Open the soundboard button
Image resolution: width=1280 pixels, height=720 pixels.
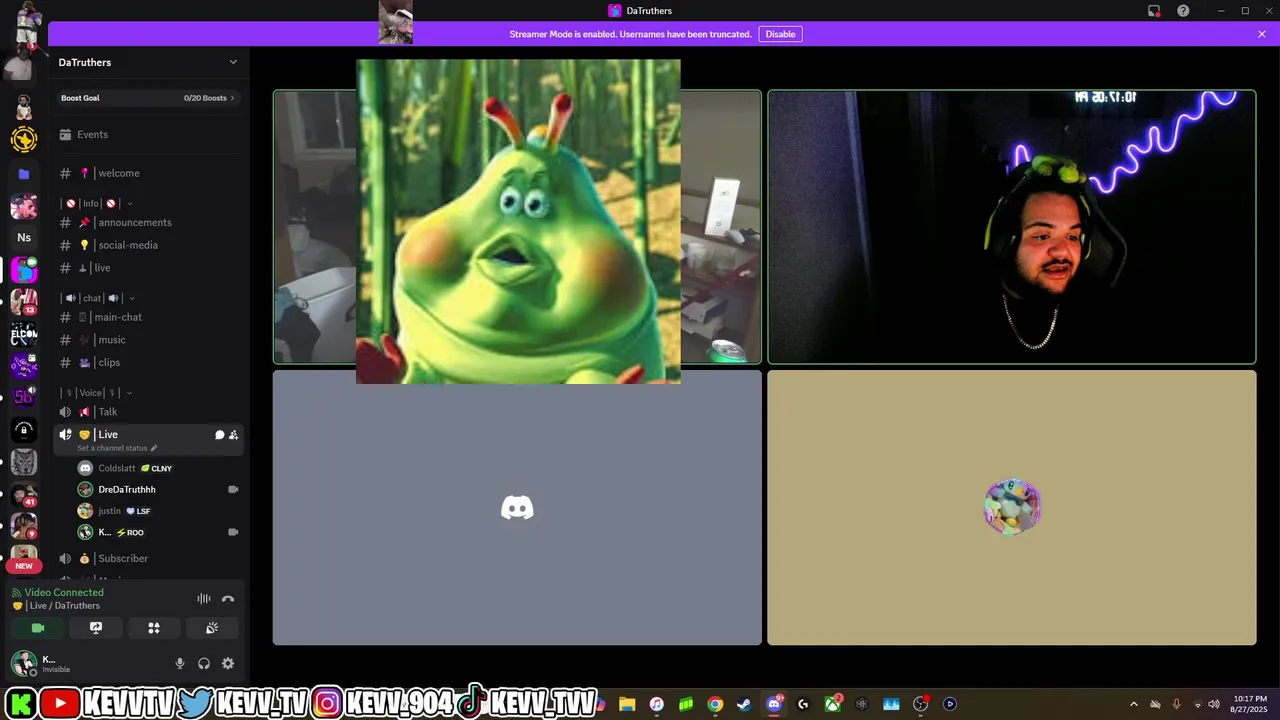212,628
